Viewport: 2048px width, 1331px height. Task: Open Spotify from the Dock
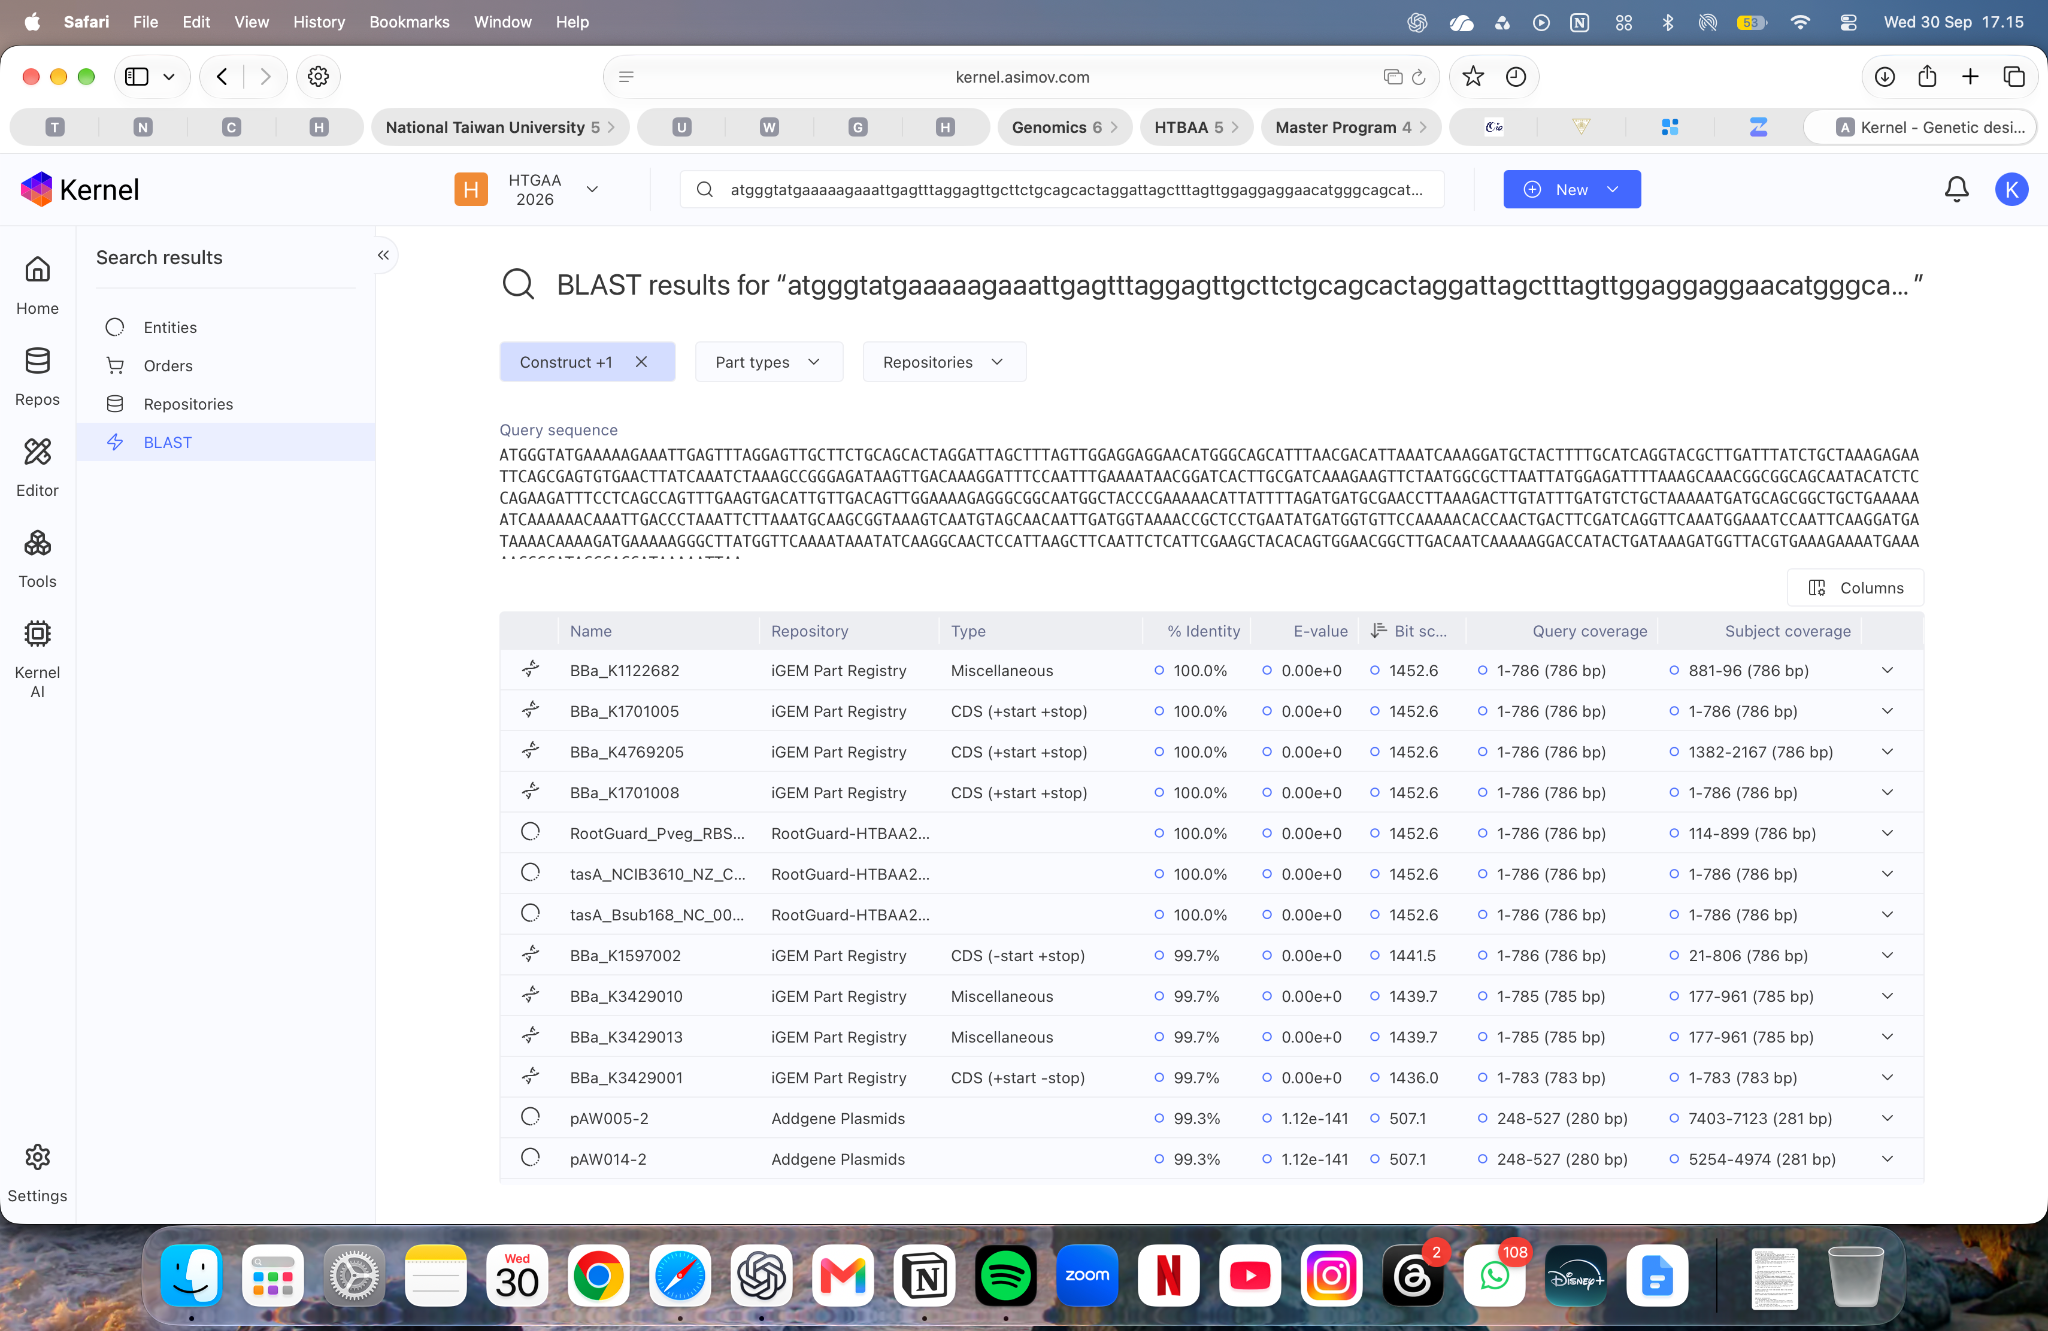1005,1276
